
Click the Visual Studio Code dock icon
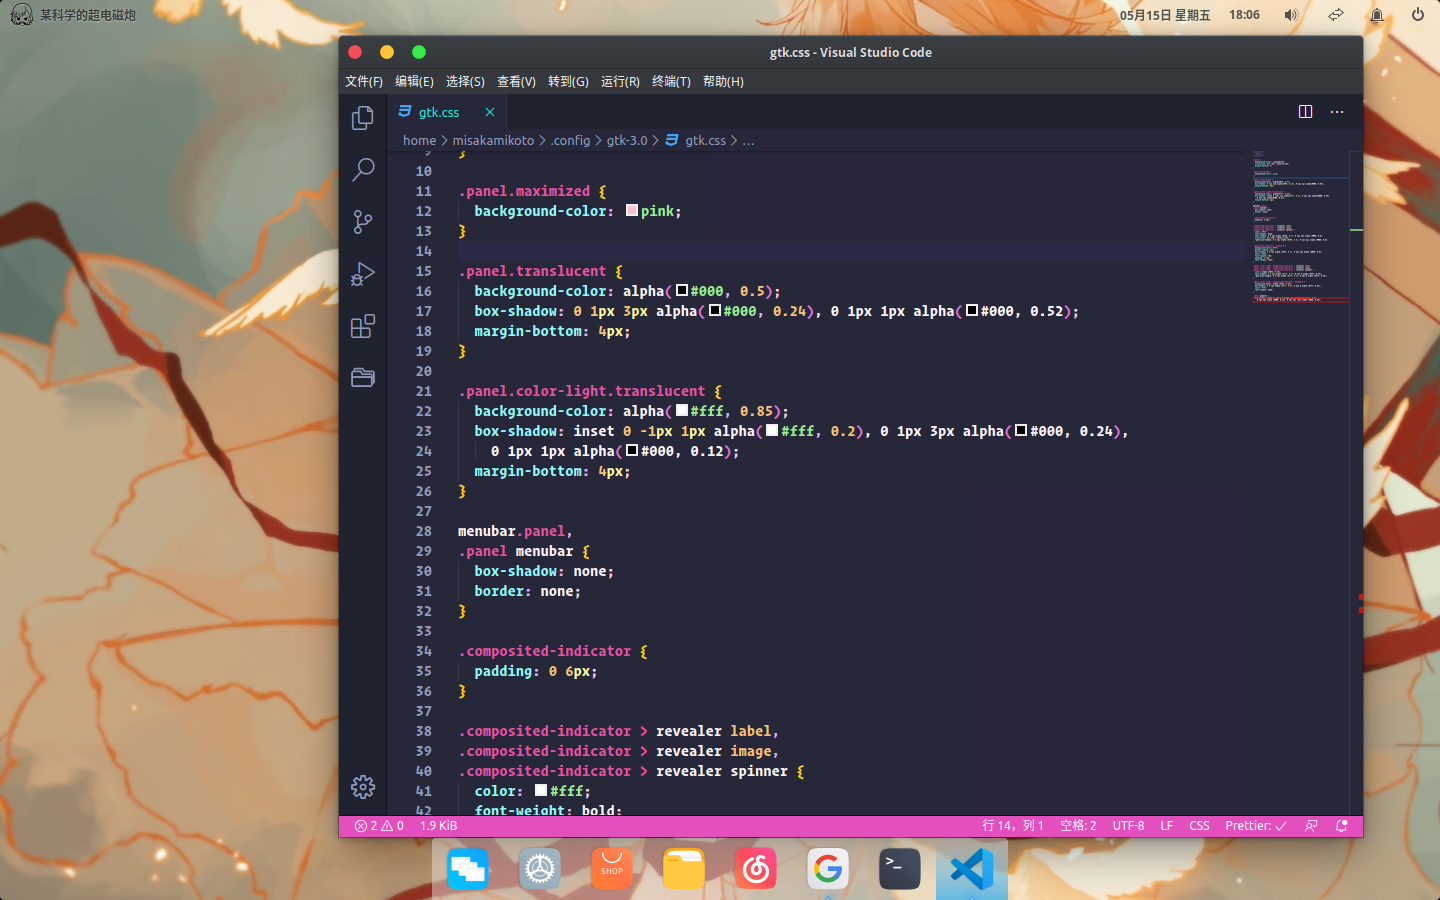[x=972, y=869]
